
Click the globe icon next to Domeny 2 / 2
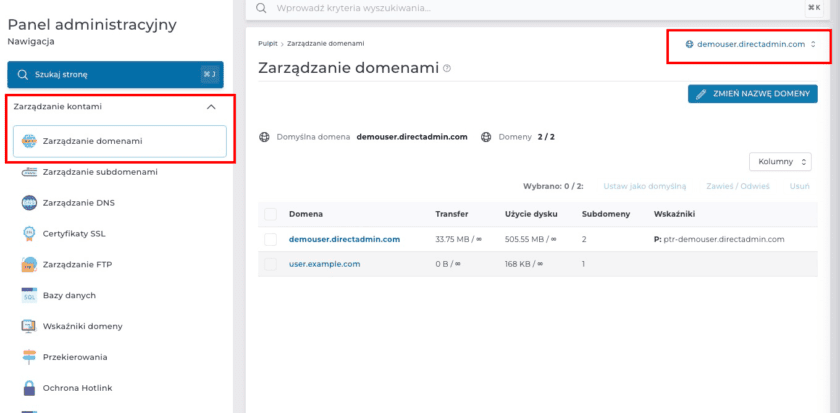486,137
